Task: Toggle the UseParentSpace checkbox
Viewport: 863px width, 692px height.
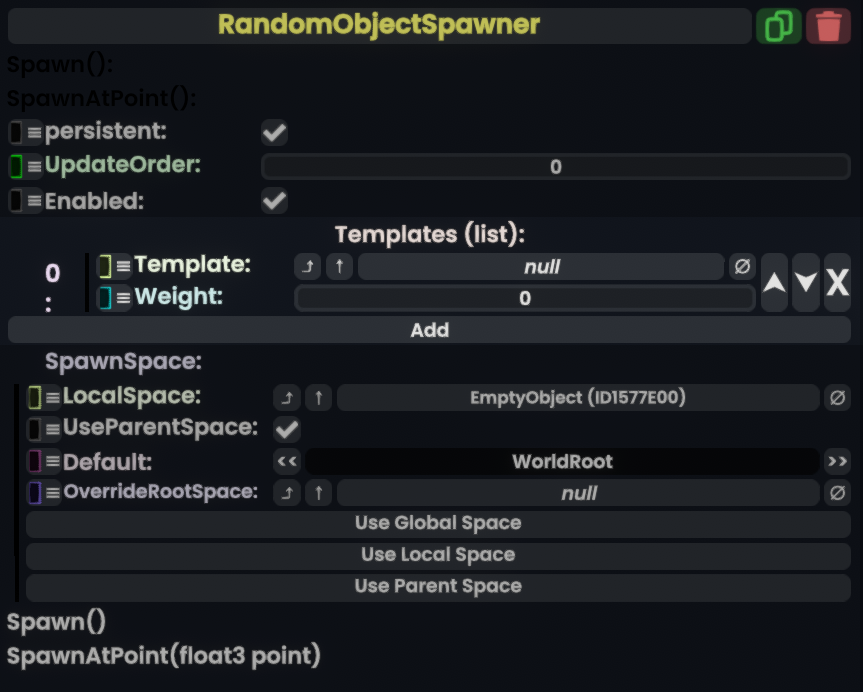Action: pyautogui.click(x=287, y=429)
